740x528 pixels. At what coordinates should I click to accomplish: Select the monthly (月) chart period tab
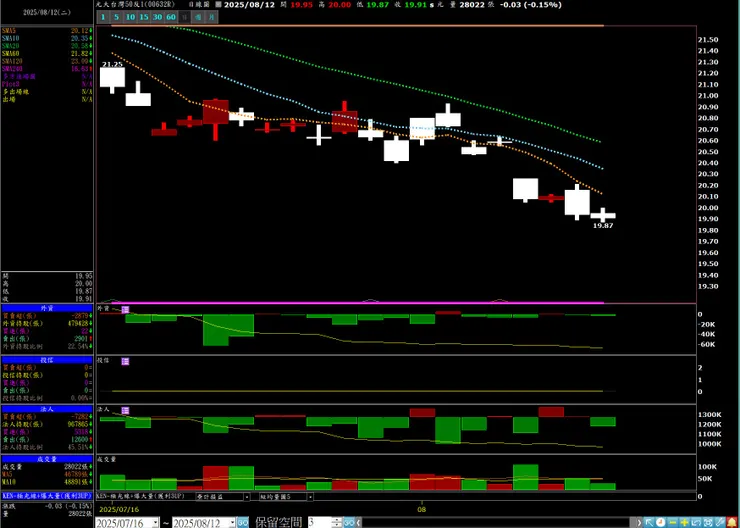(212, 17)
